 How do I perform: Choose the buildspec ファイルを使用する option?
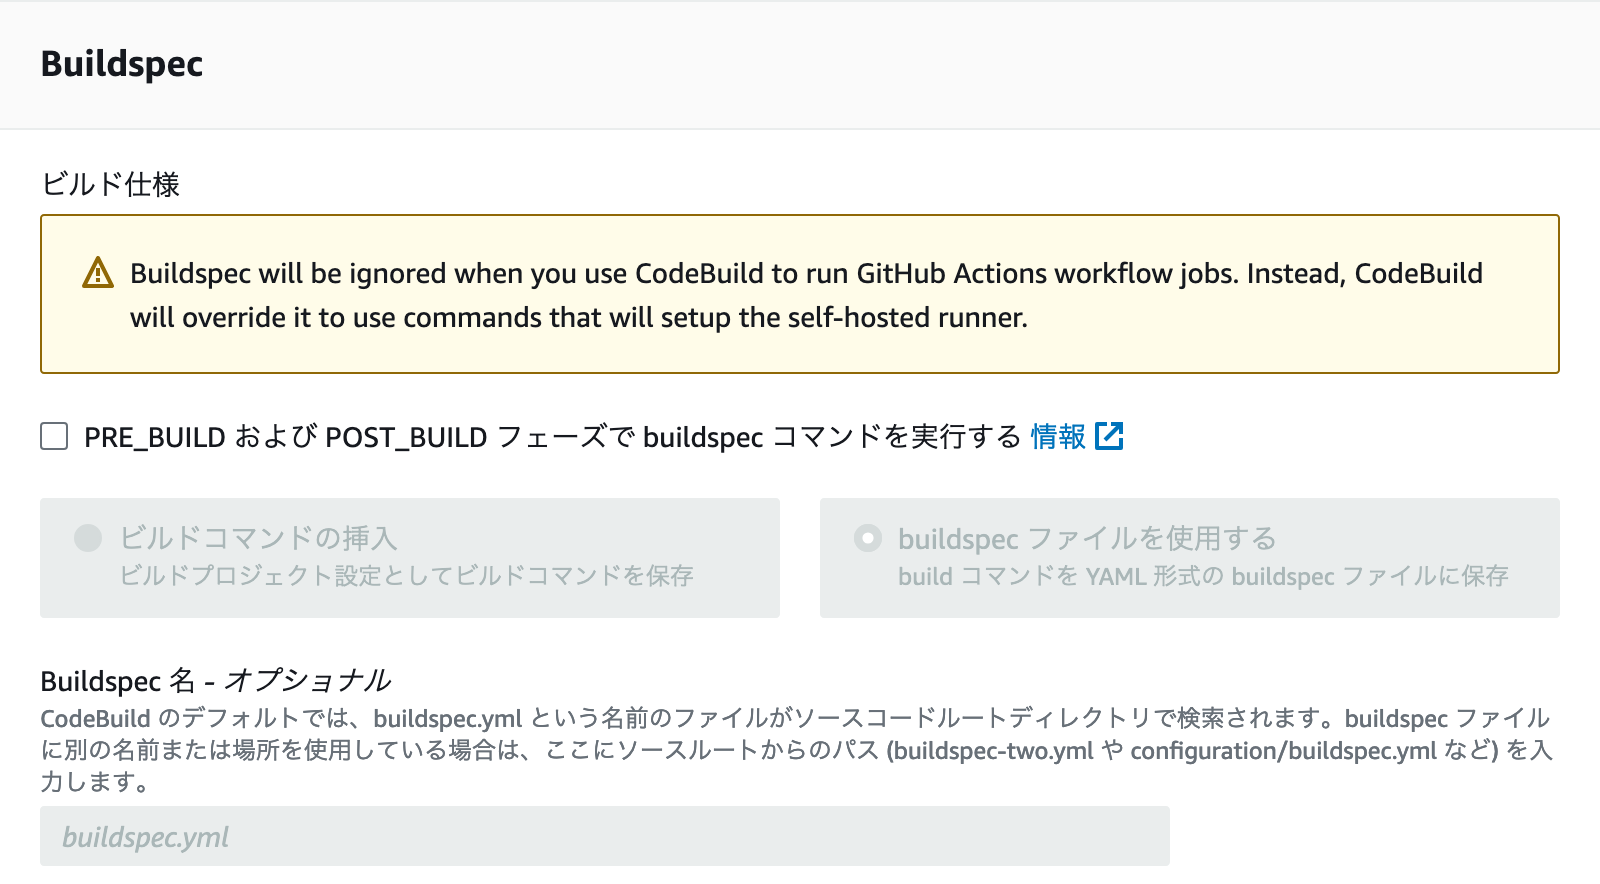coord(868,539)
